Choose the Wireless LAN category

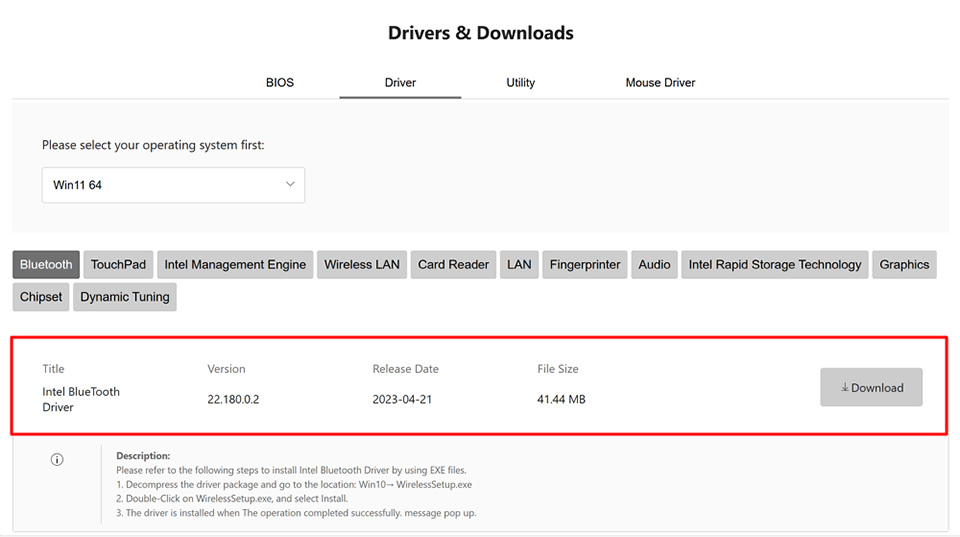click(x=362, y=265)
